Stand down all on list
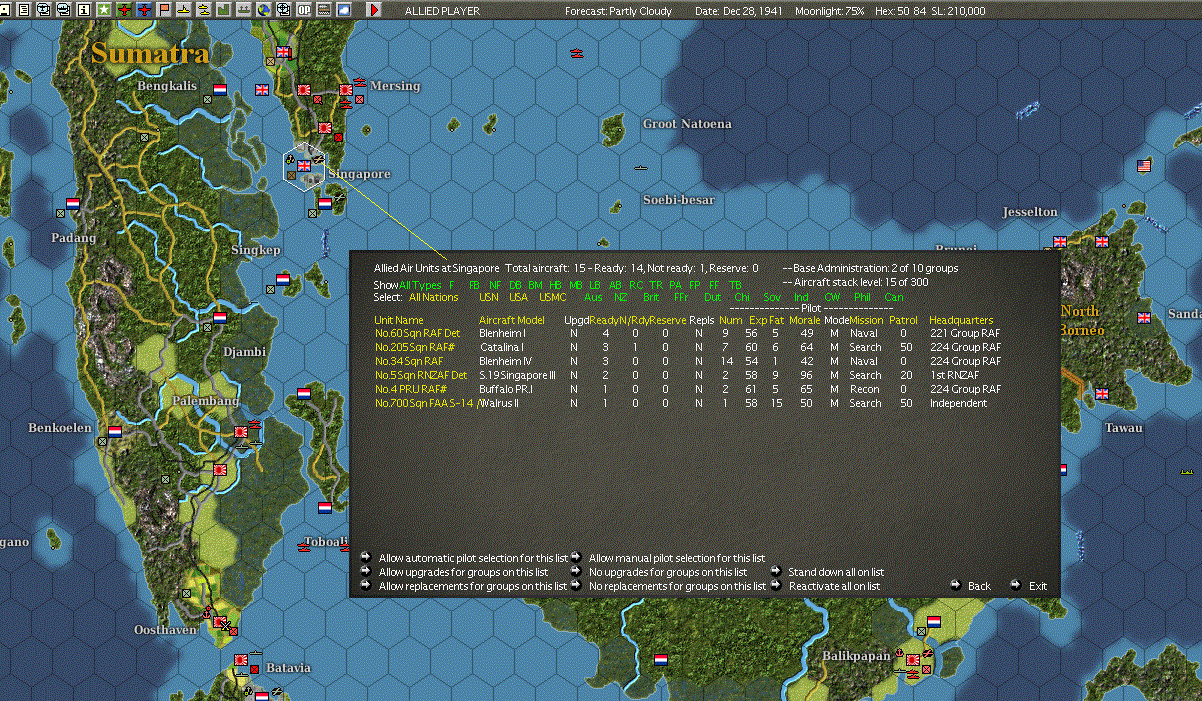Screen dimensions: 1202x701 [836, 572]
